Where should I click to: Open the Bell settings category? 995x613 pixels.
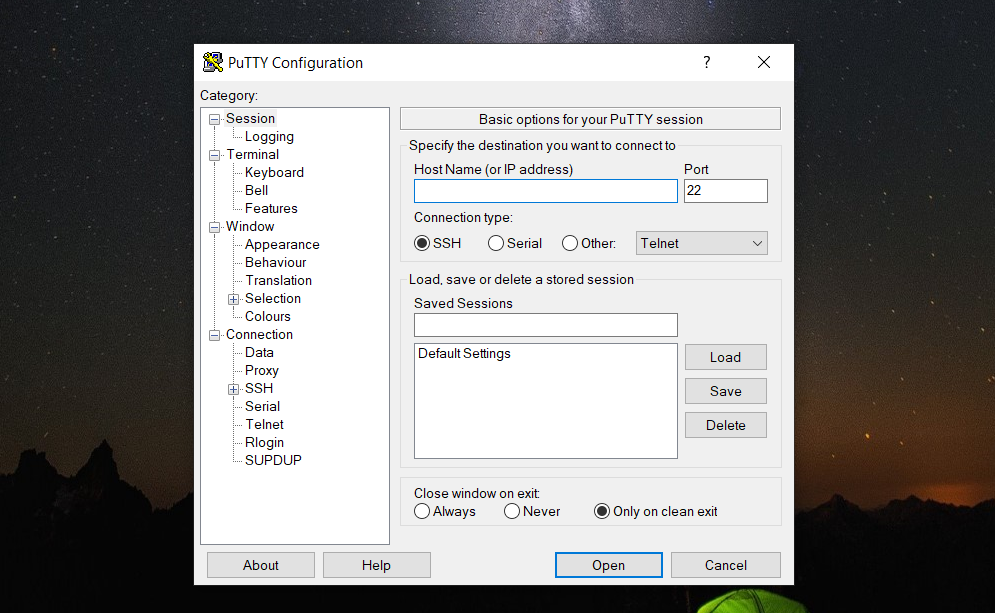coord(256,190)
